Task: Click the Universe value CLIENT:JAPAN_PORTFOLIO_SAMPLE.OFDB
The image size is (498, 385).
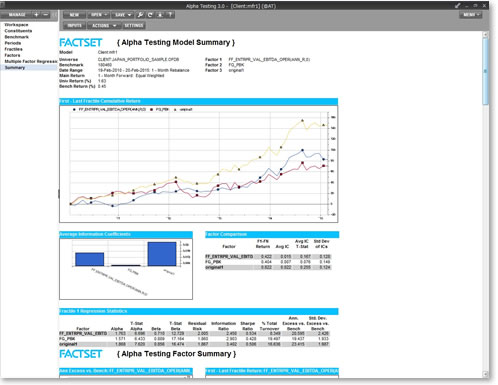Action: pyautogui.click(x=138, y=59)
